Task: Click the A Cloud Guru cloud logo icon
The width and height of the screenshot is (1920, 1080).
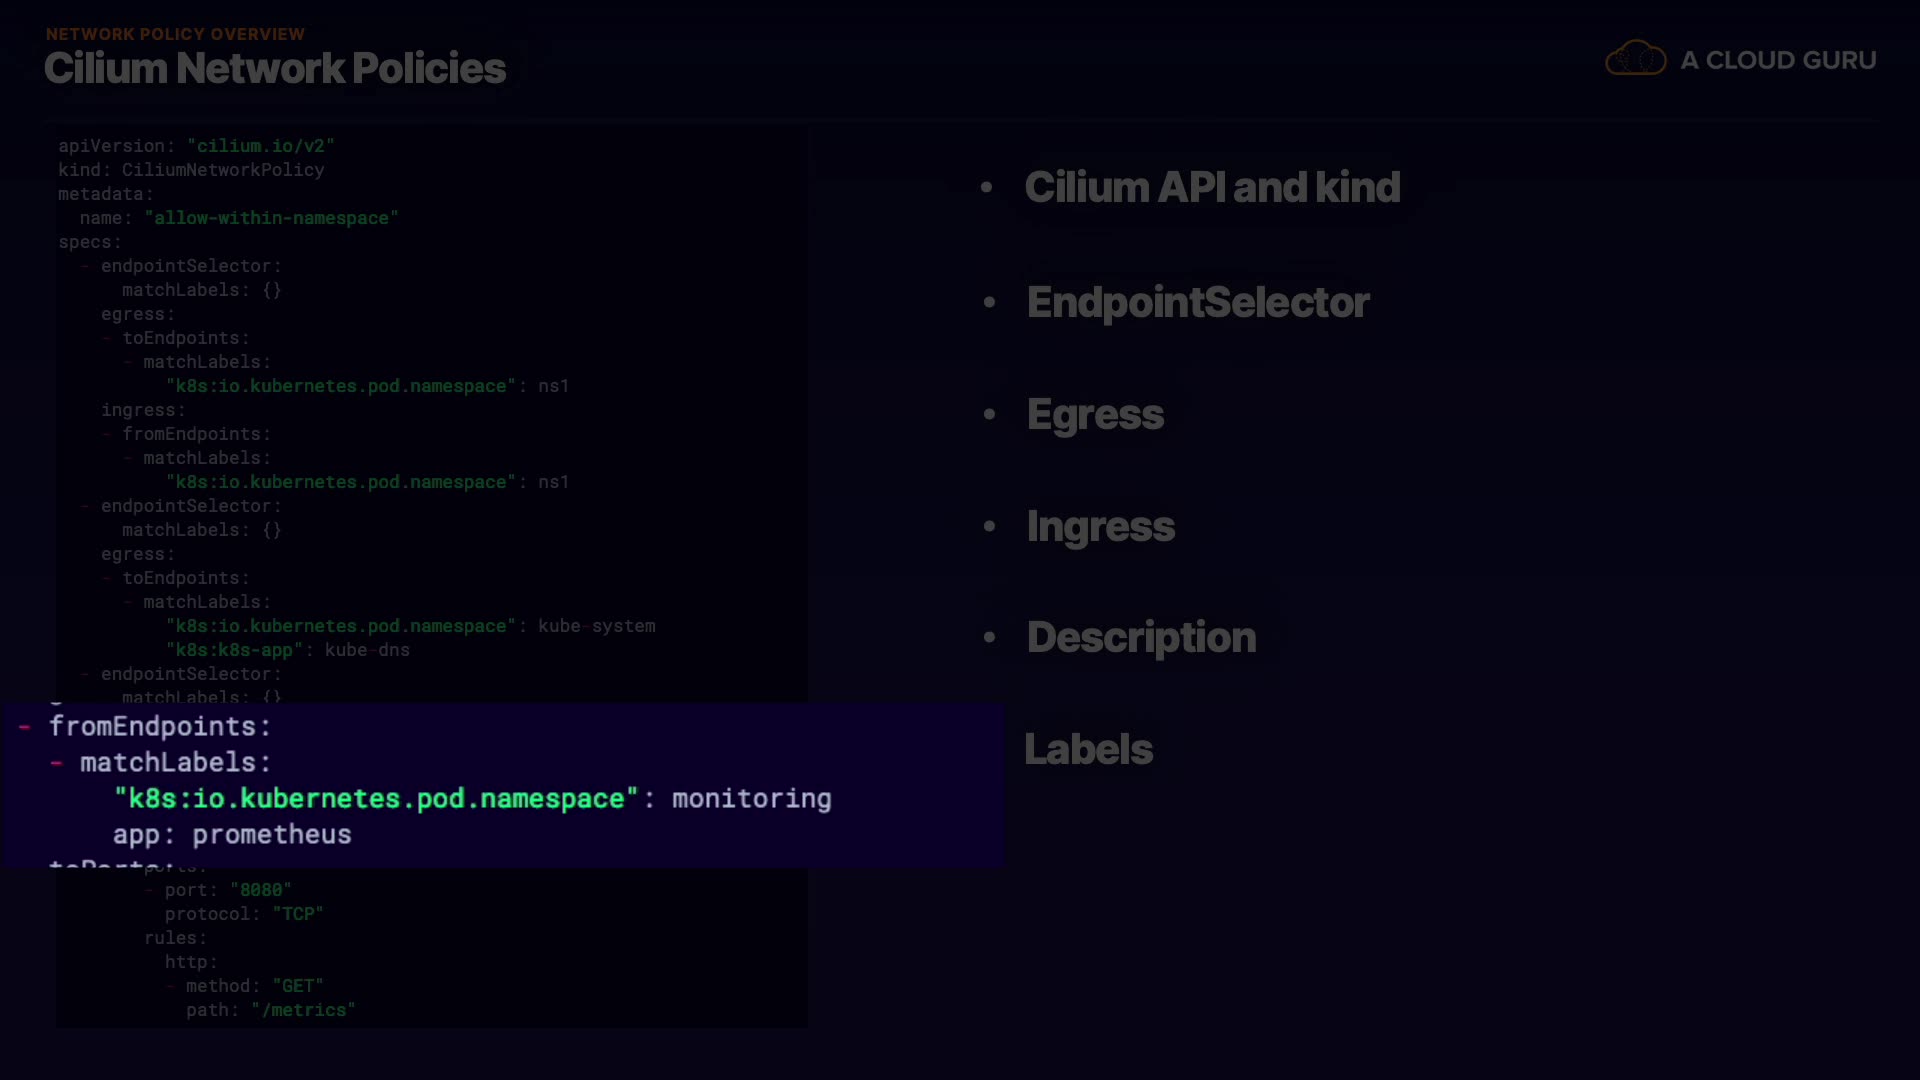Action: (x=1635, y=58)
